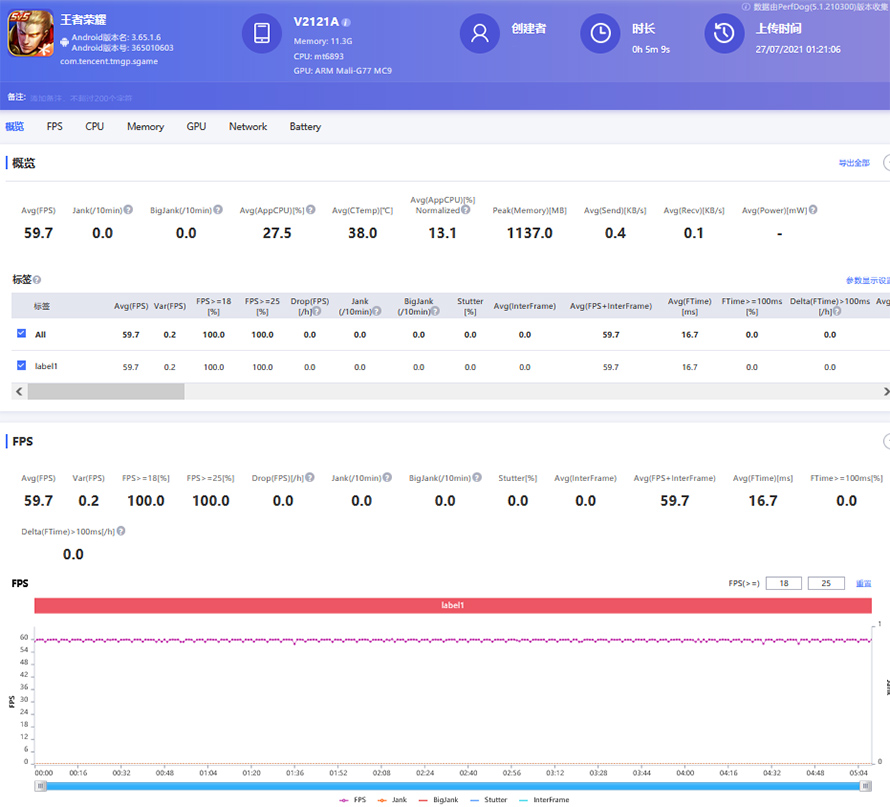Click the right arrow of the table scrollbar
This screenshot has height=807, width=890.
(886, 392)
